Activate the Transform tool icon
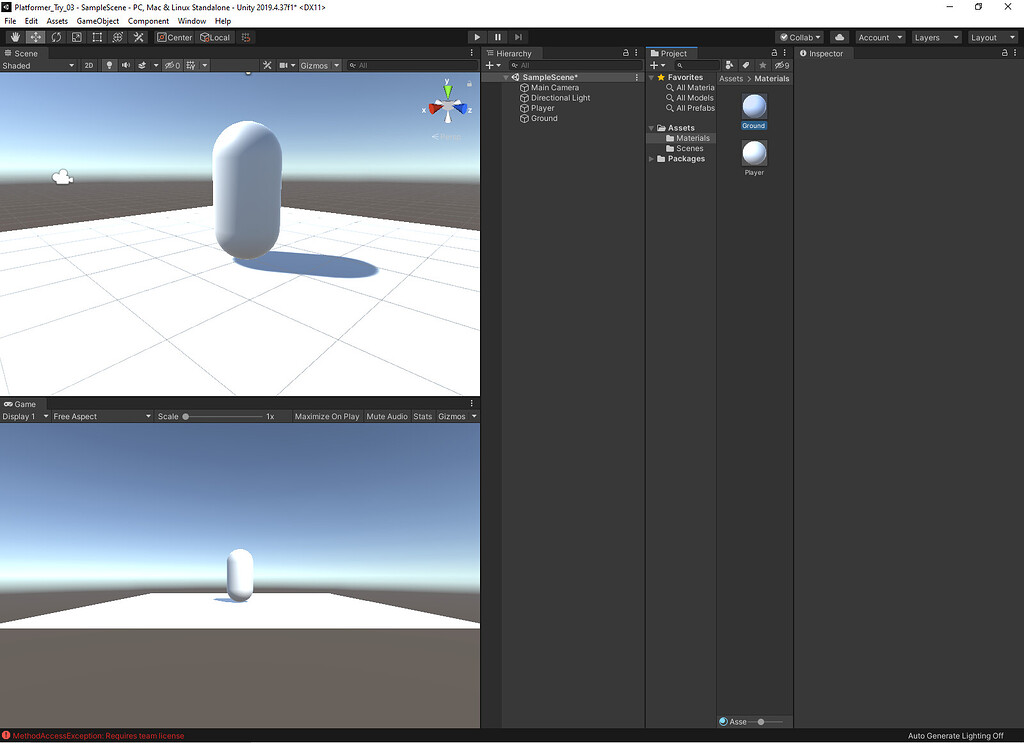 (x=118, y=37)
